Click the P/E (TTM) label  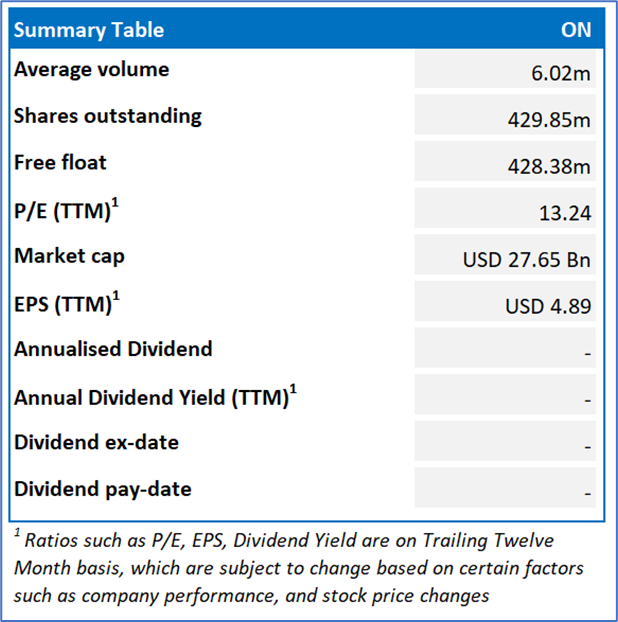pyautogui.click(x=66, y=210)
